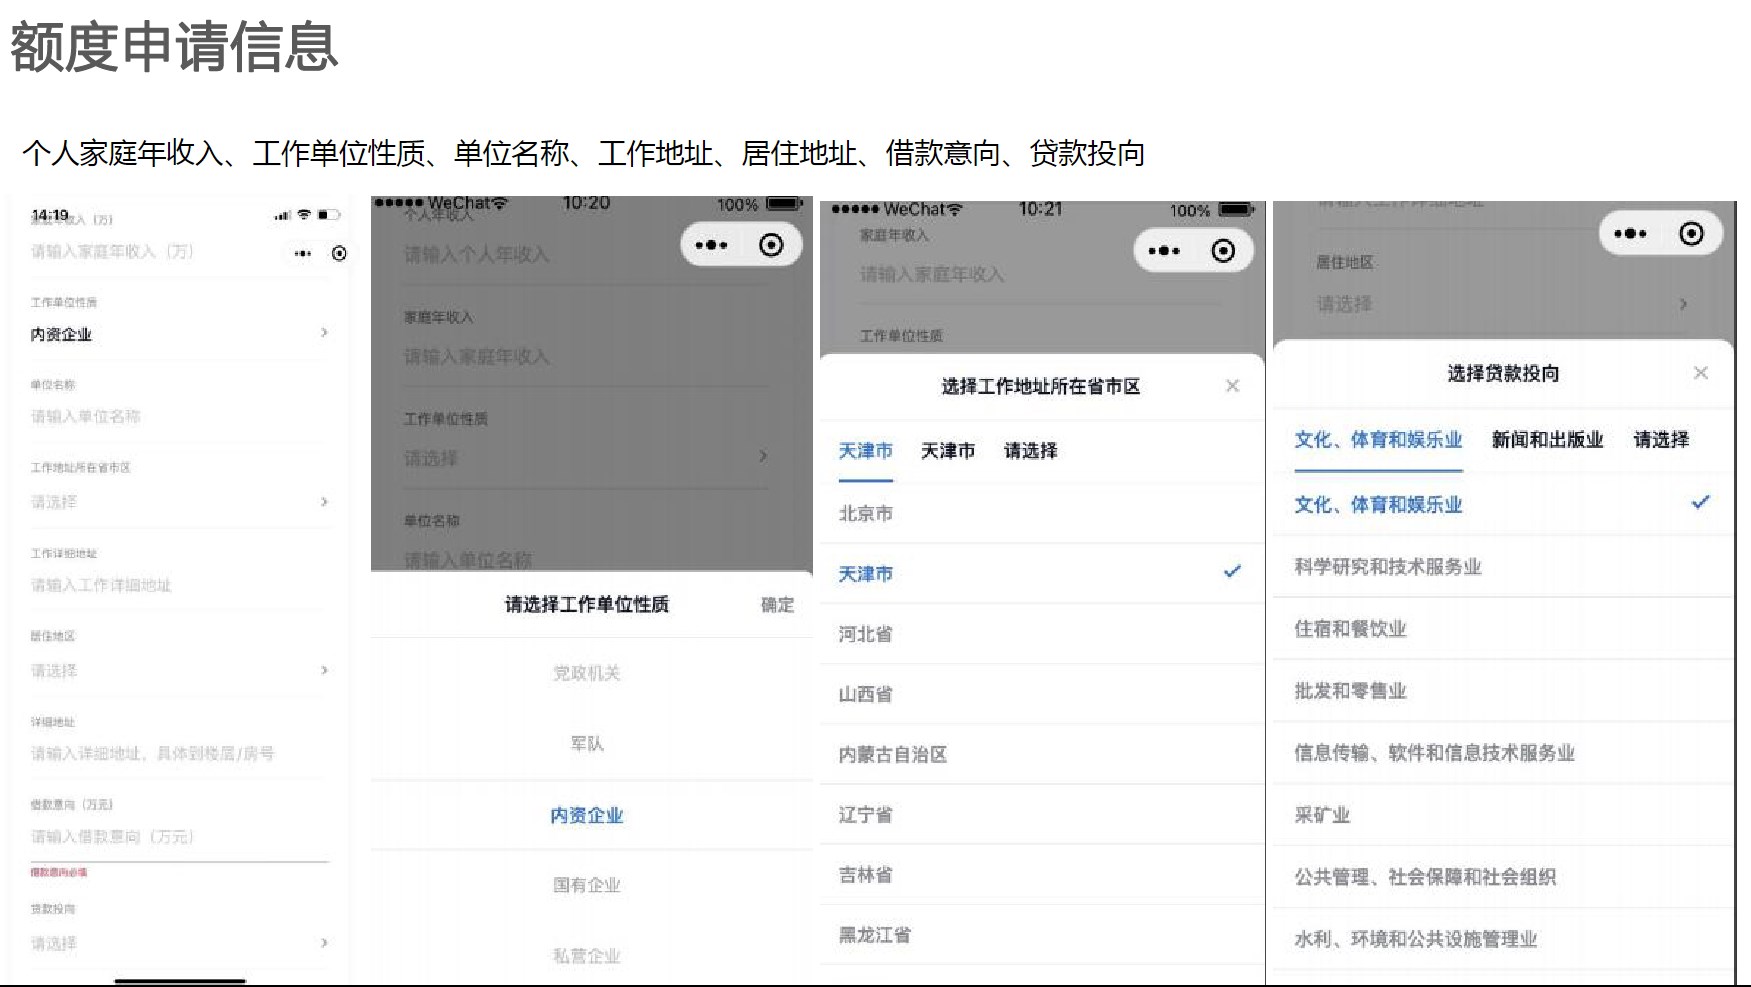Select 科学研究和技术服务业 industry

[x=1503, y=567]
